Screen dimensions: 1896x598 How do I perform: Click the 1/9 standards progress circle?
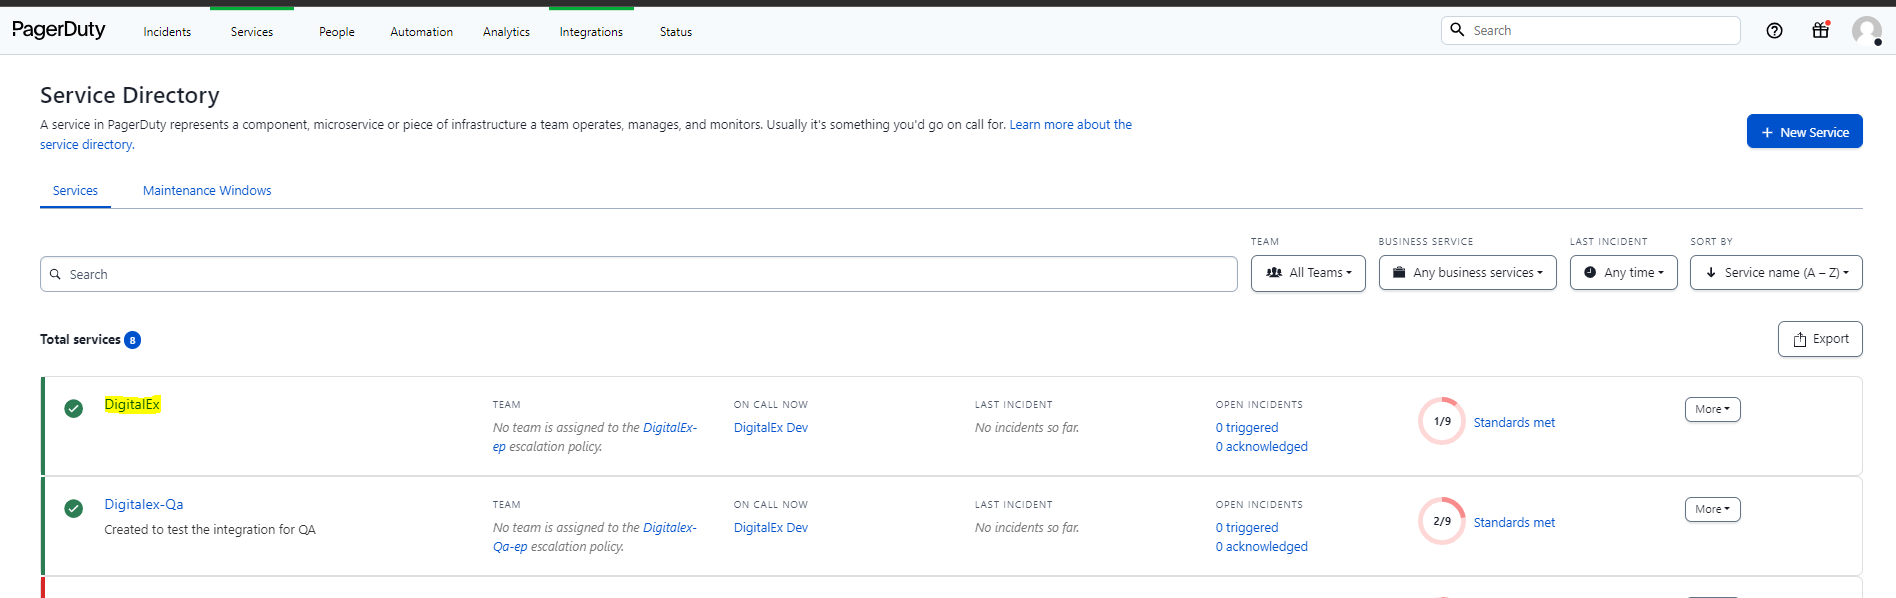[x=1441, y=422]
